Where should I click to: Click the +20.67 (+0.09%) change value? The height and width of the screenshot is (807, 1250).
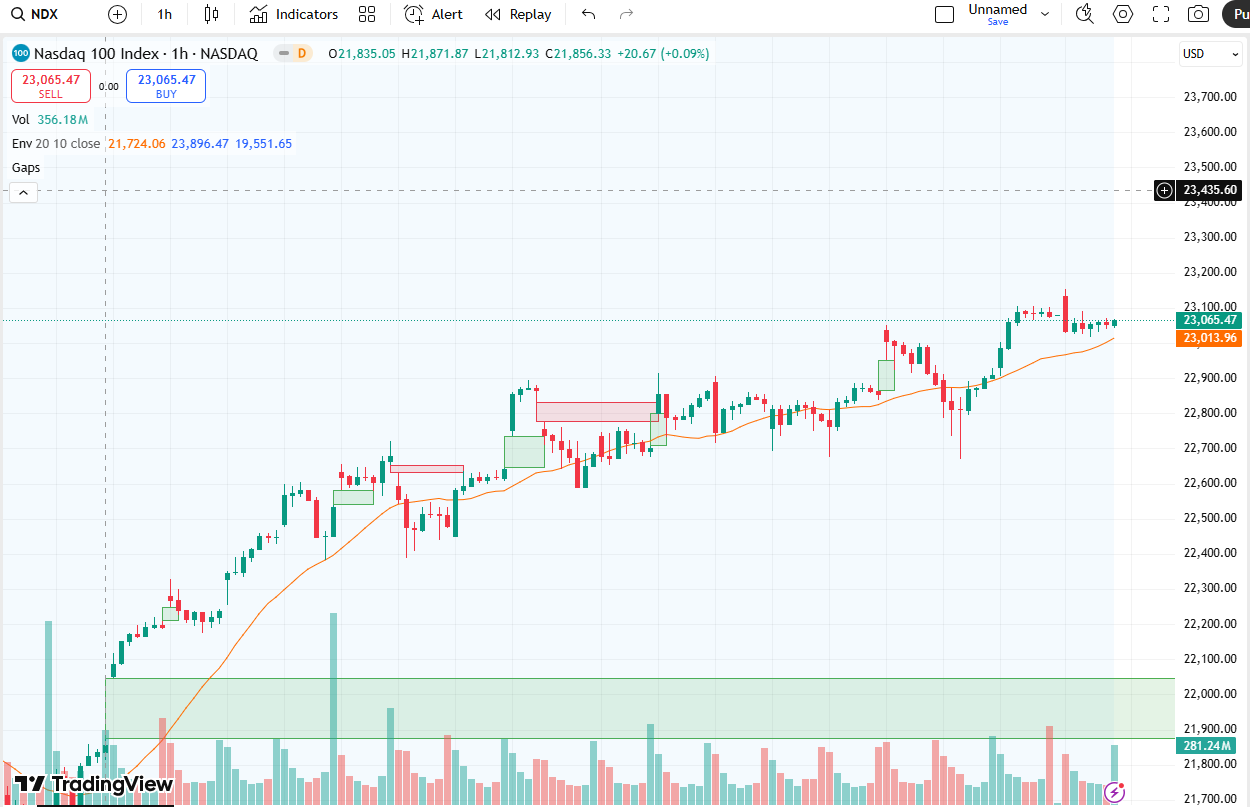663,54
